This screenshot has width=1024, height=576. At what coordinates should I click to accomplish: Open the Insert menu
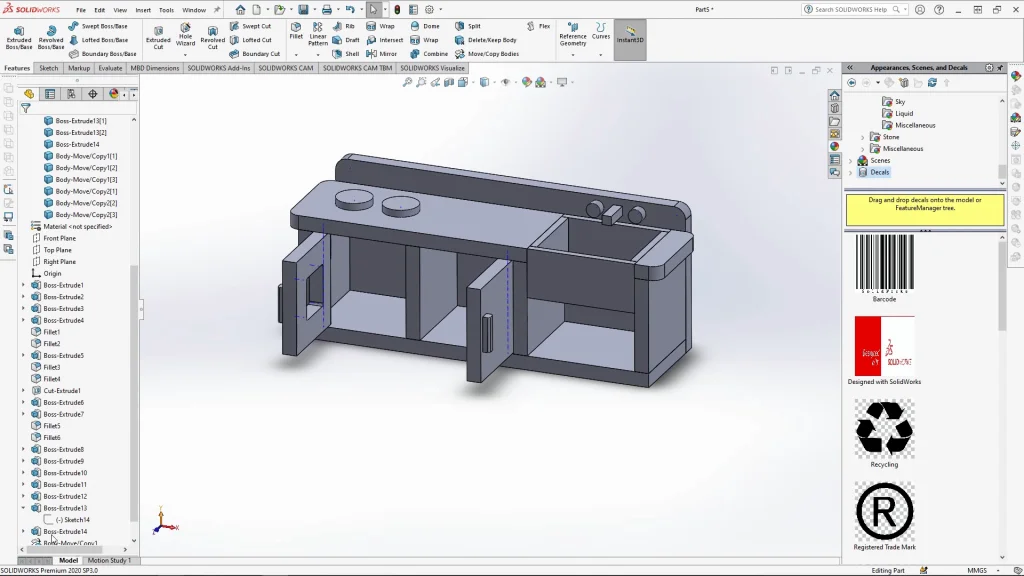coord(143,10)
